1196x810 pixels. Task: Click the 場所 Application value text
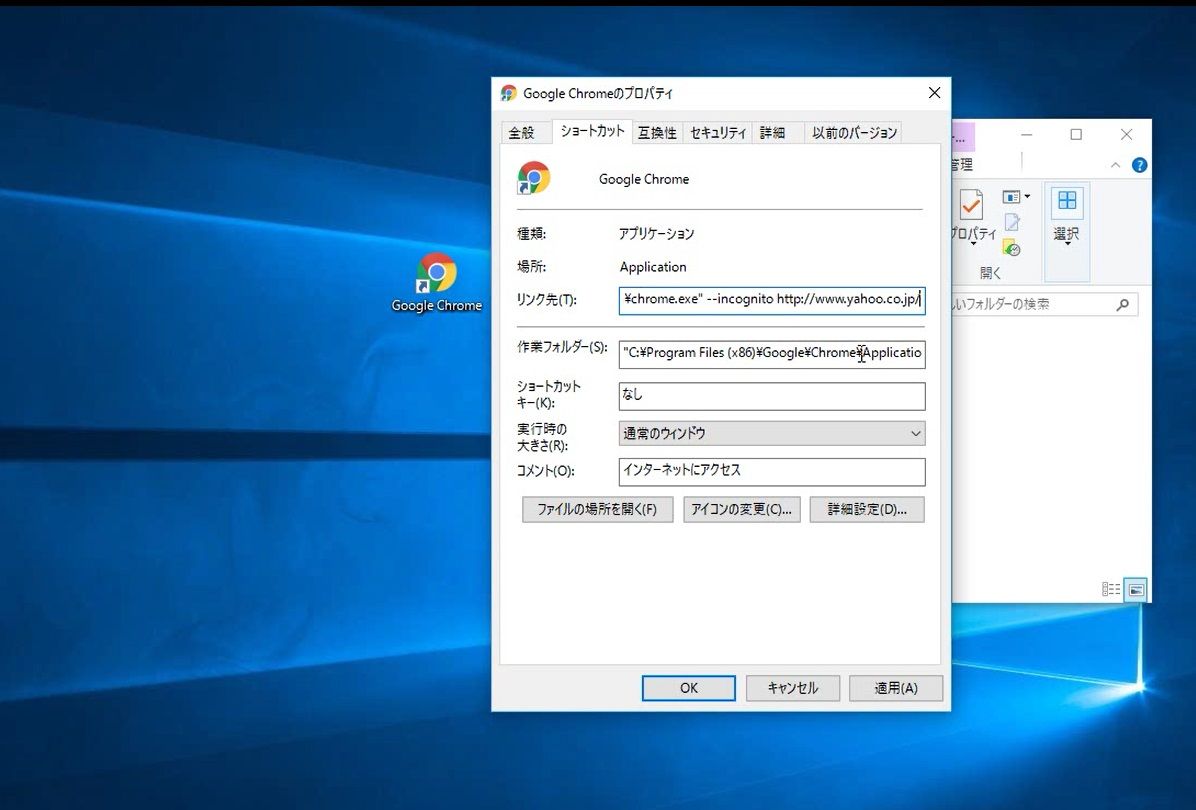653,267
